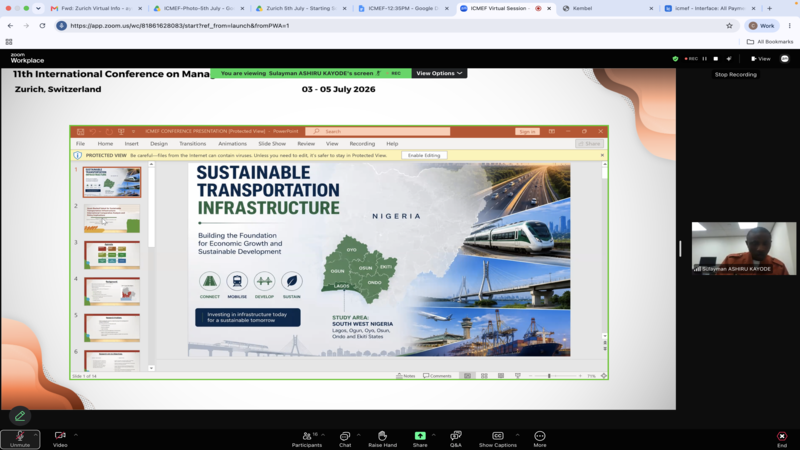Open the Chat panel
800x450 pixels.
click(345, 439)
